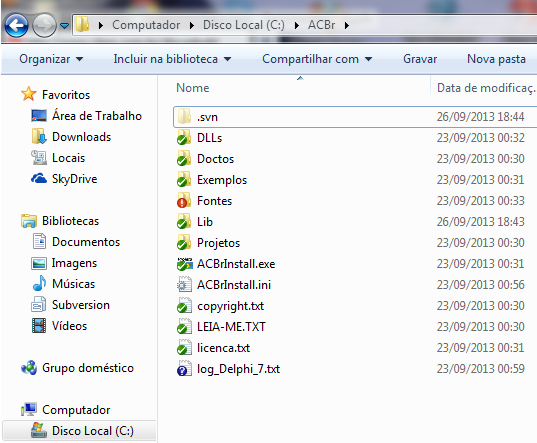The height and width of the screenshot is (443, 537).
Task: Open Subversion library in sidebar
Action: tap(80, 305)
